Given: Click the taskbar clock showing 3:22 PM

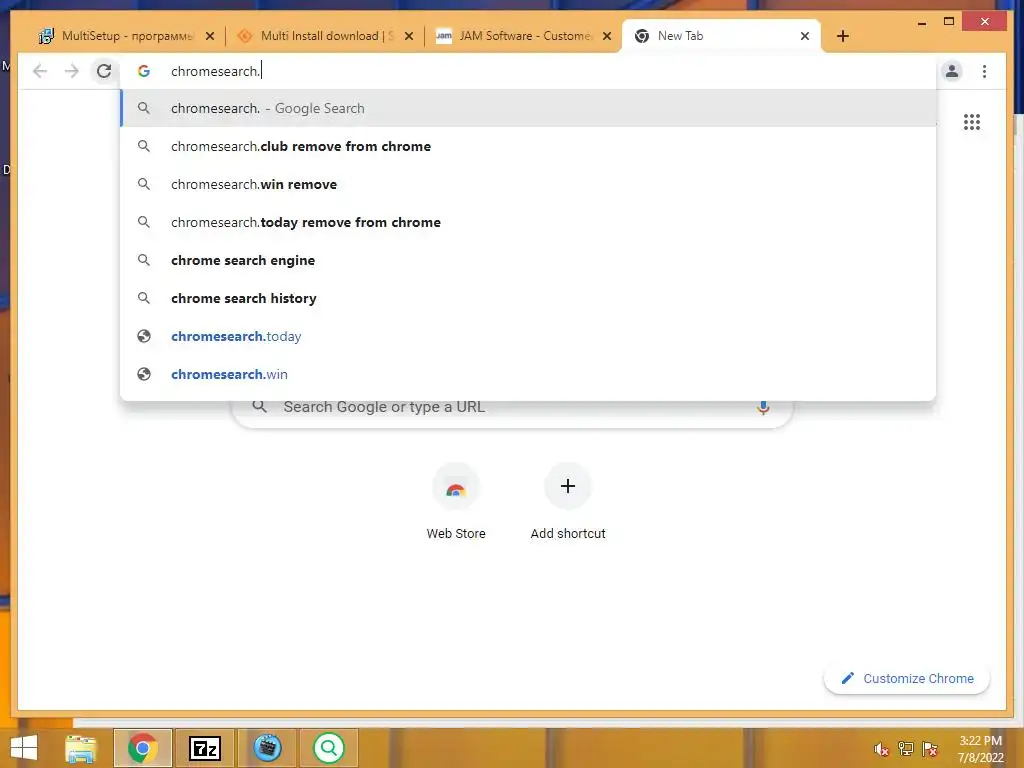Looking at the screenshot, I should tap(980, 749).
